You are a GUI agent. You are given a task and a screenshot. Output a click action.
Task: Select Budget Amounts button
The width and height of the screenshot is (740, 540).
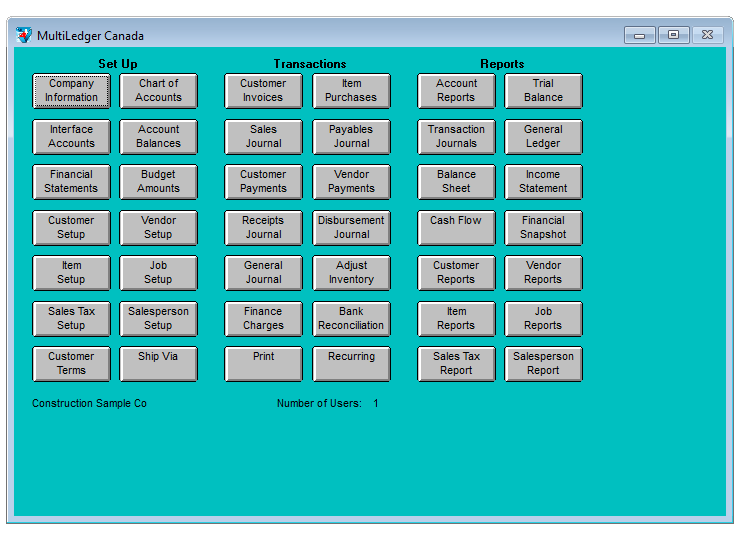[159, 182]
